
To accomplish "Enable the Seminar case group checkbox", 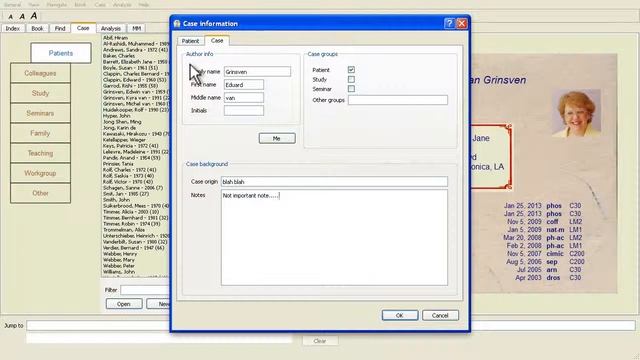I will [x=351, y=89].
